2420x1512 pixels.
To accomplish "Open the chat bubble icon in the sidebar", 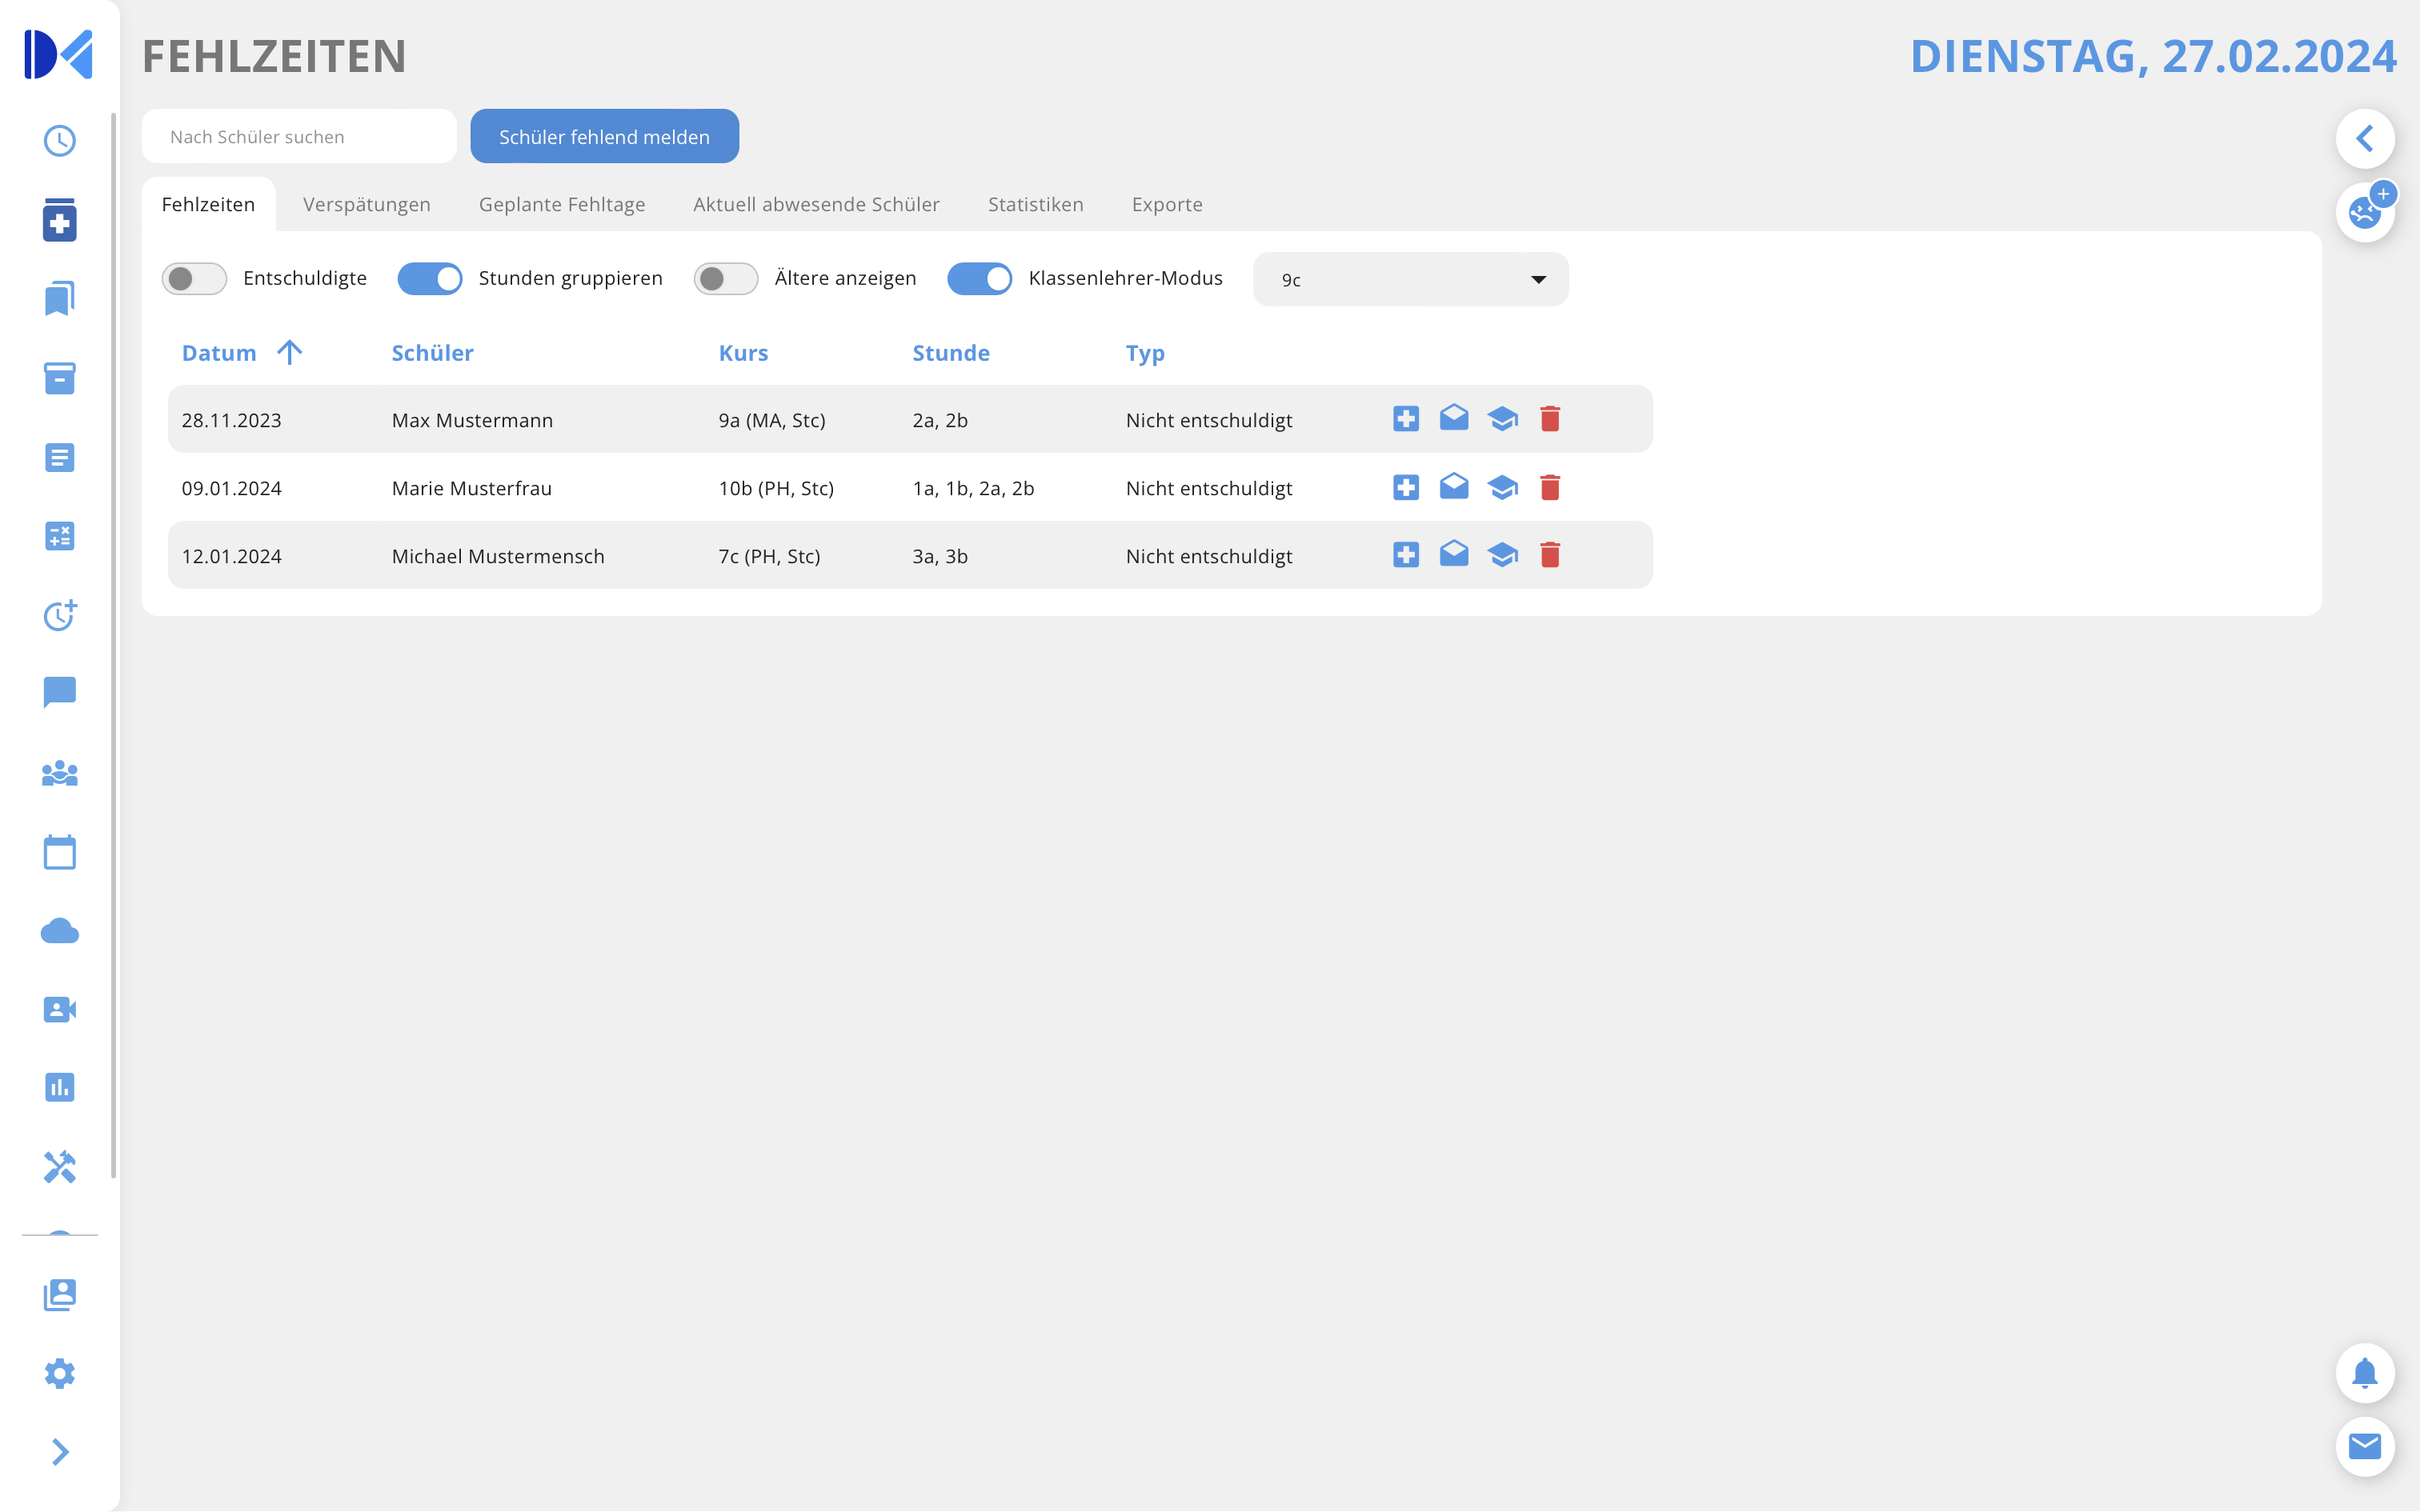I will click(60, 692).
